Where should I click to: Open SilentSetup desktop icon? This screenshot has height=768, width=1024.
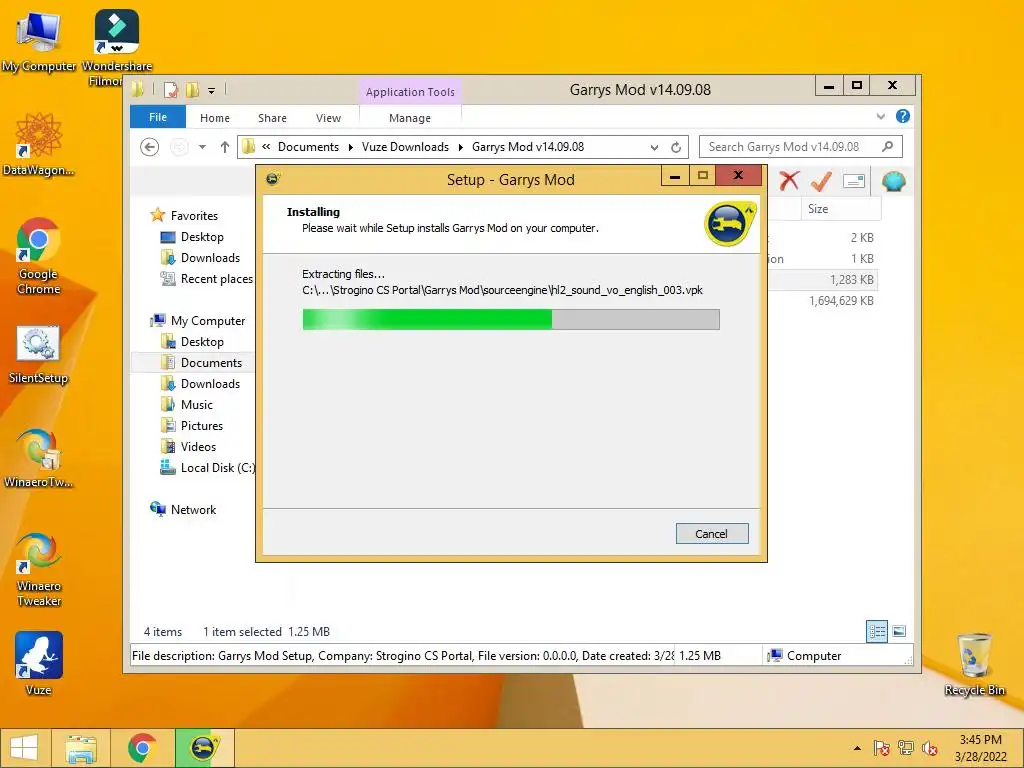(38, 354)
